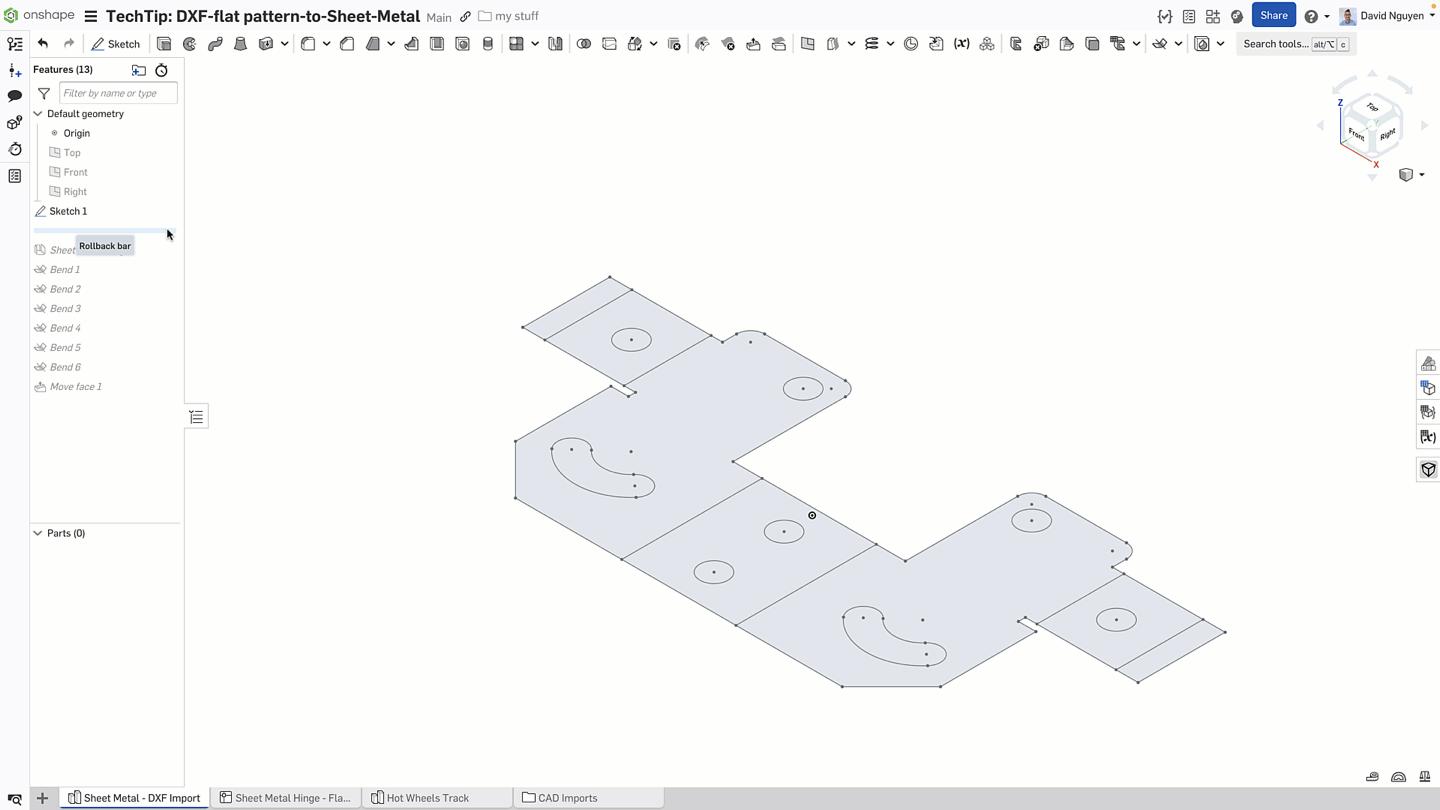Screen dimensions: 1440x810
Task: Click the link icon next to Main
Action: click(x=465, y=16)
